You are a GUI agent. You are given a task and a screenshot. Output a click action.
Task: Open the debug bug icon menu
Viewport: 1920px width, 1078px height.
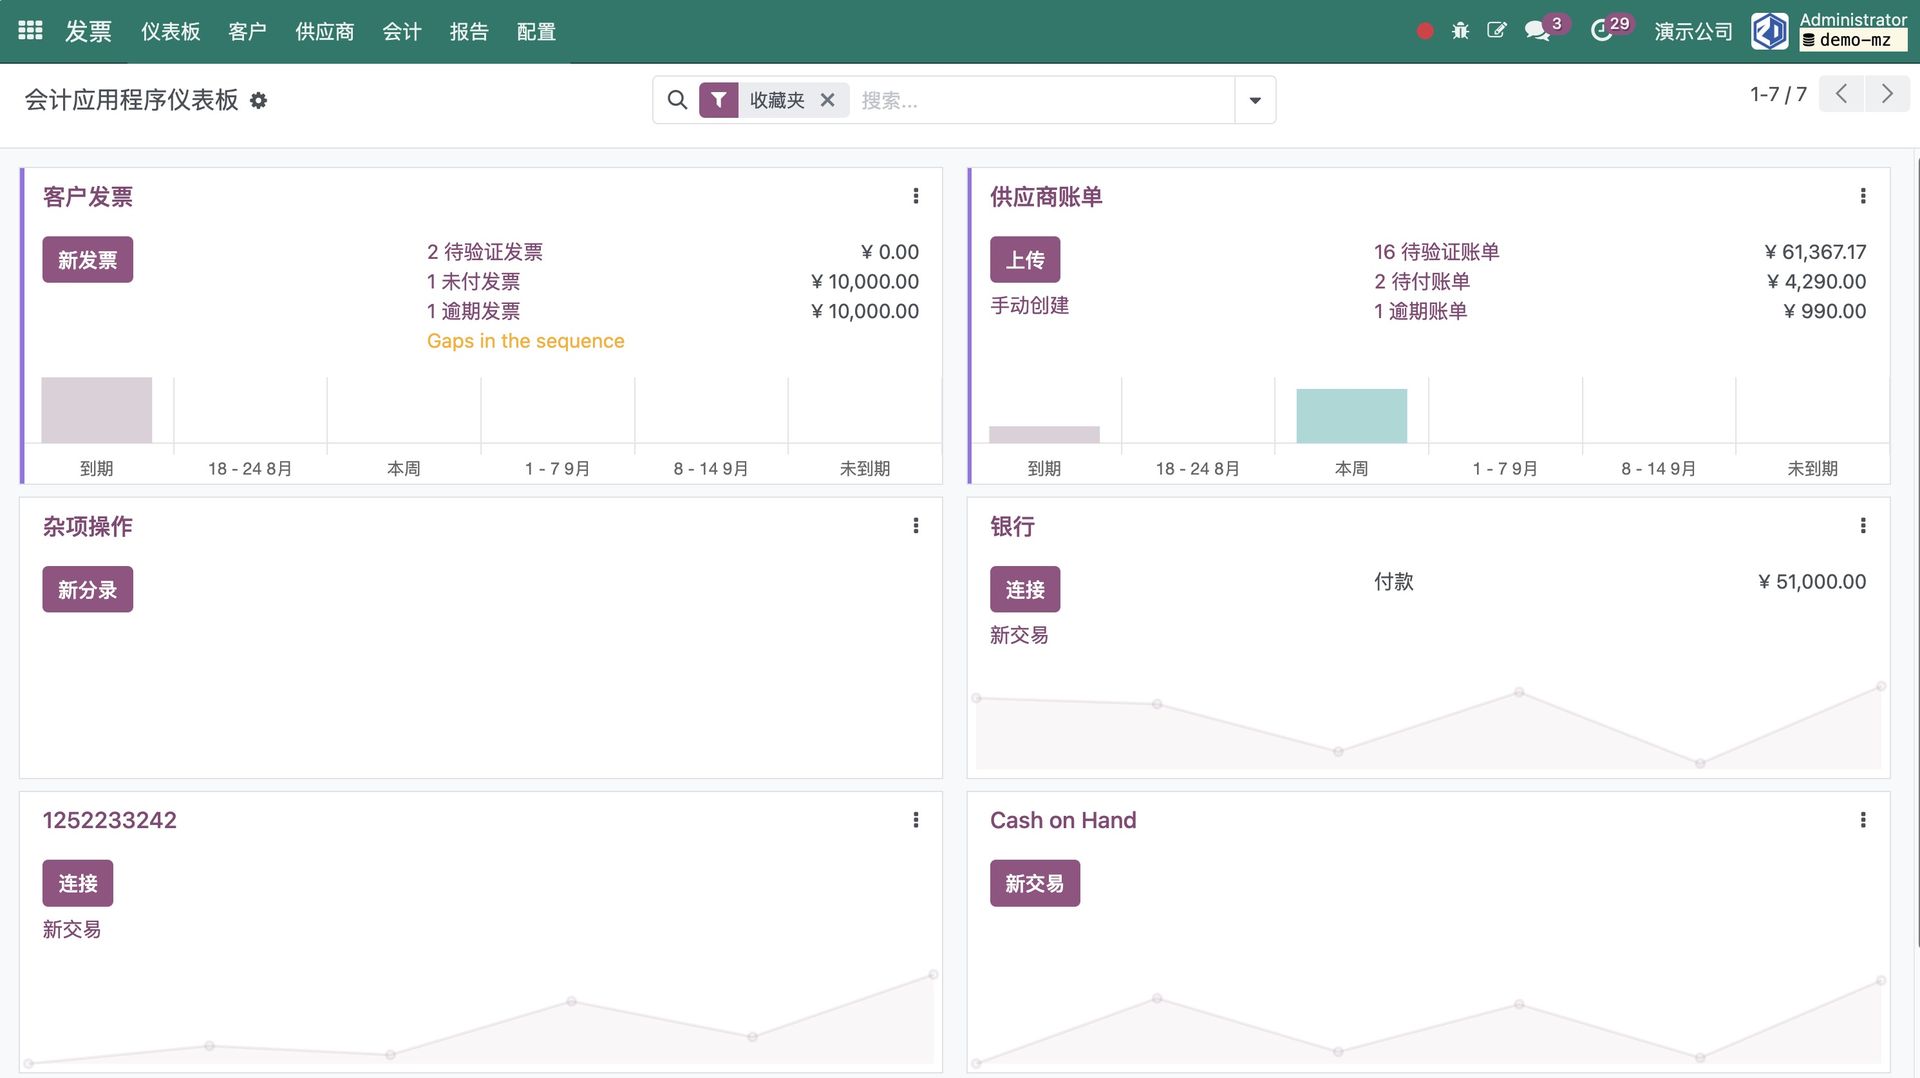[x=1460, y=31]
